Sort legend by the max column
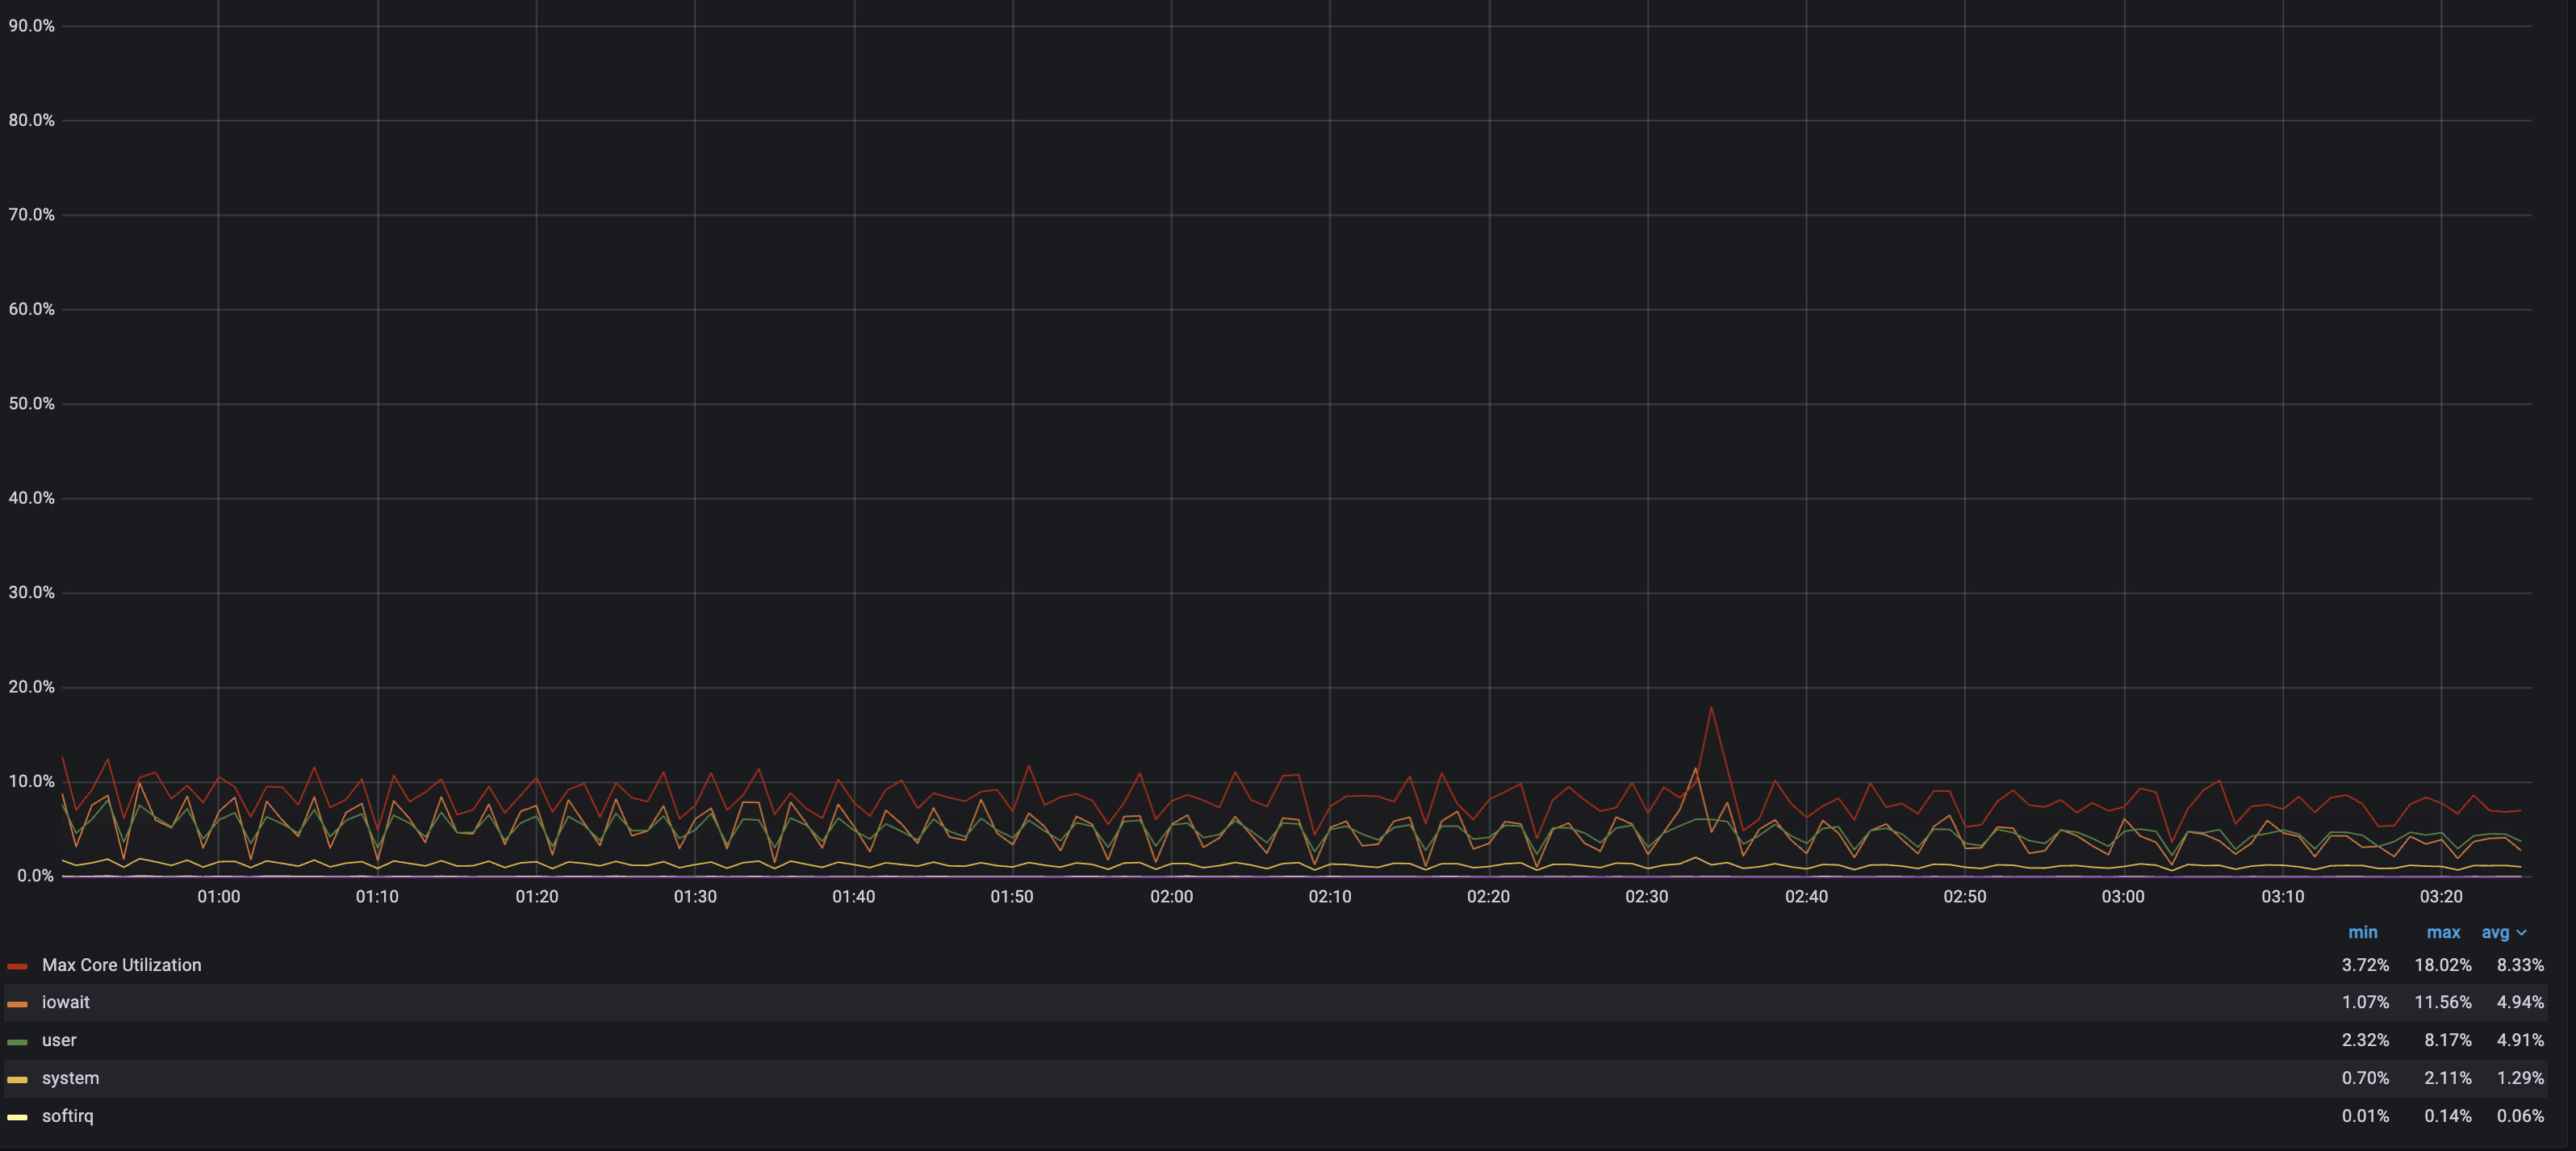This screenshot has height=1151, width=2576. (2443, 932)
